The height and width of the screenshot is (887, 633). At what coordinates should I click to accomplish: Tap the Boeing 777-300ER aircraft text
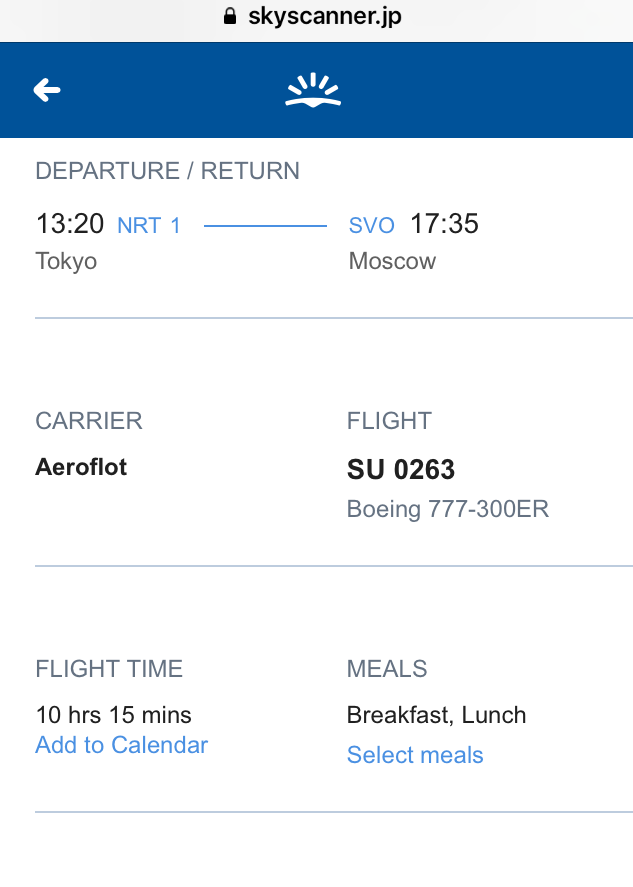pos(447,509)
